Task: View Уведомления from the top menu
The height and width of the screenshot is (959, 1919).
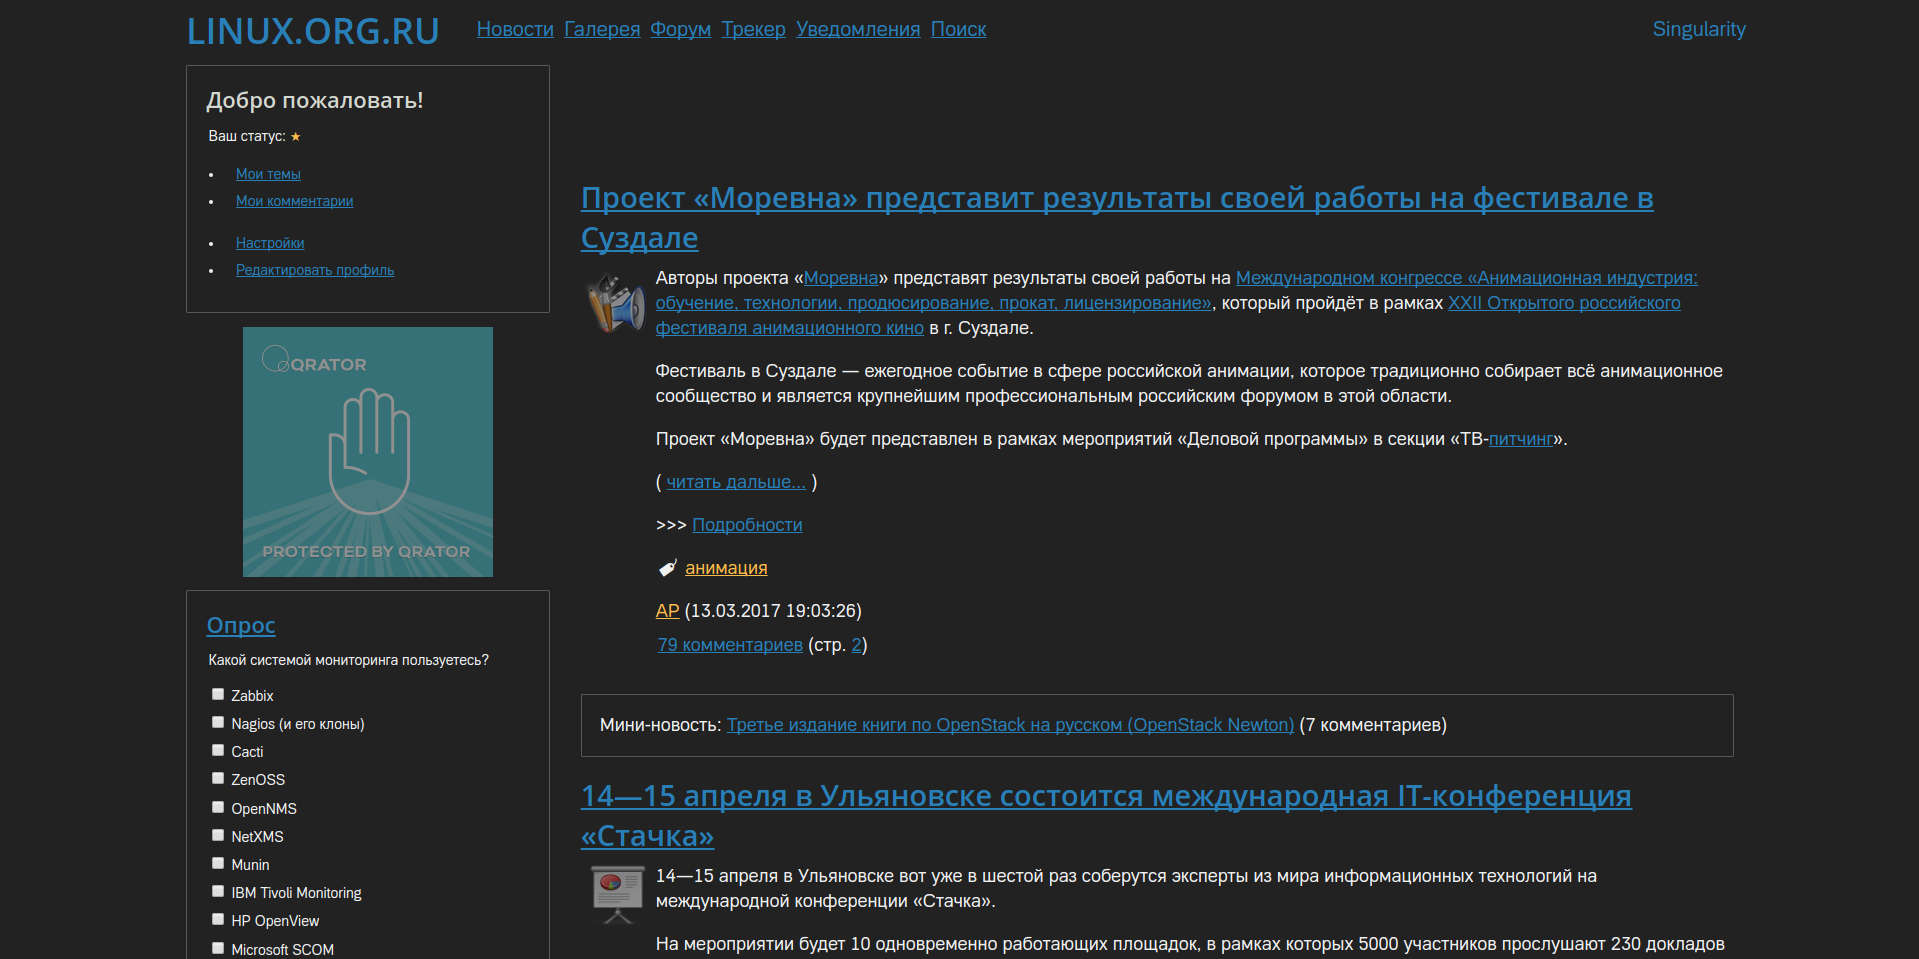Action: [x=858, y=30]
